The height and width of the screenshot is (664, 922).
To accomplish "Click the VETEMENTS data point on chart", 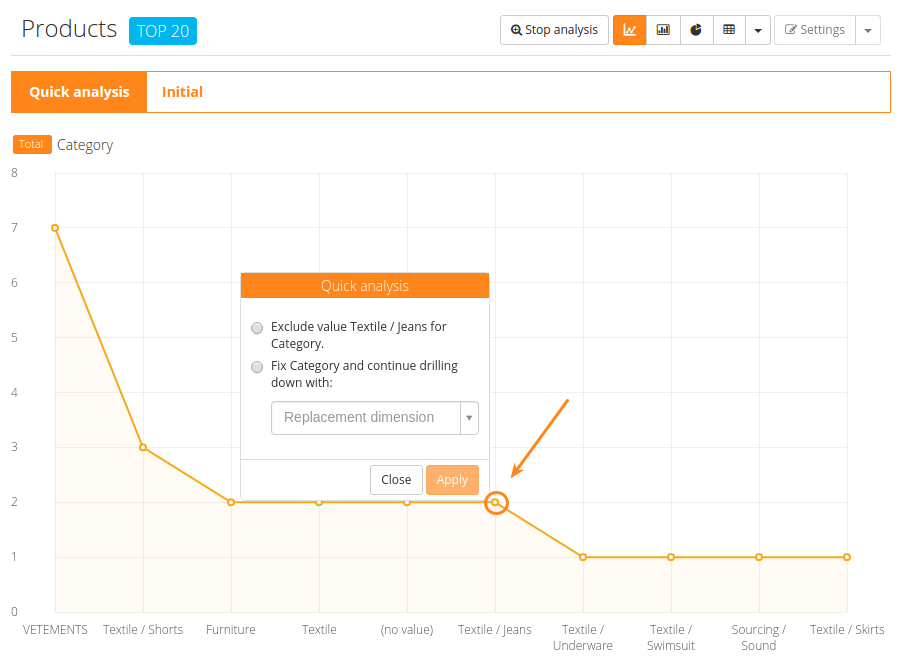I will coord(55,228).
